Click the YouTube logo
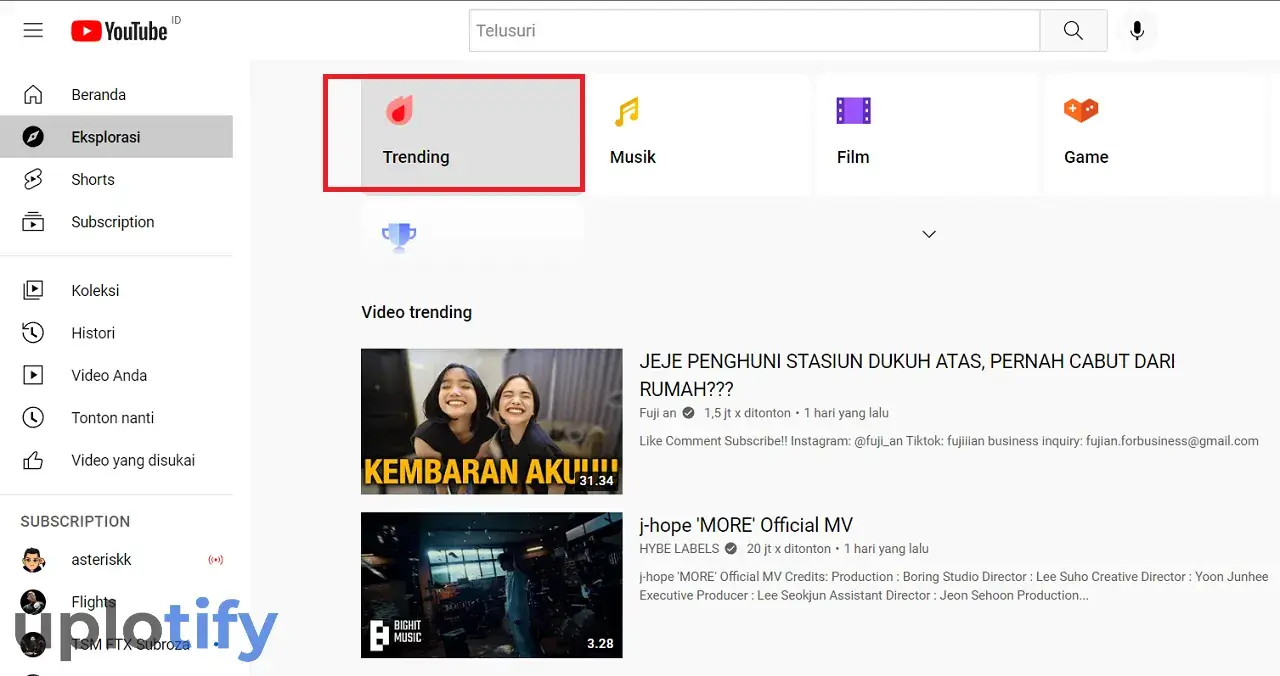This screenshot has width=1280, height=676. [x=119, y=31]
